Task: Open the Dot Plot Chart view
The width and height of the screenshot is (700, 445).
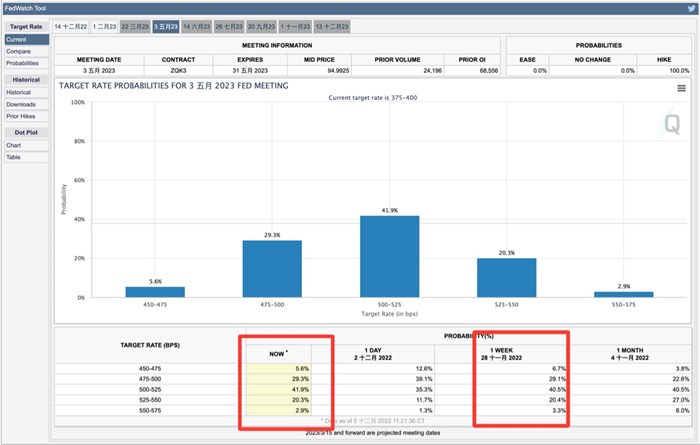Action: (x=14, y=145)
